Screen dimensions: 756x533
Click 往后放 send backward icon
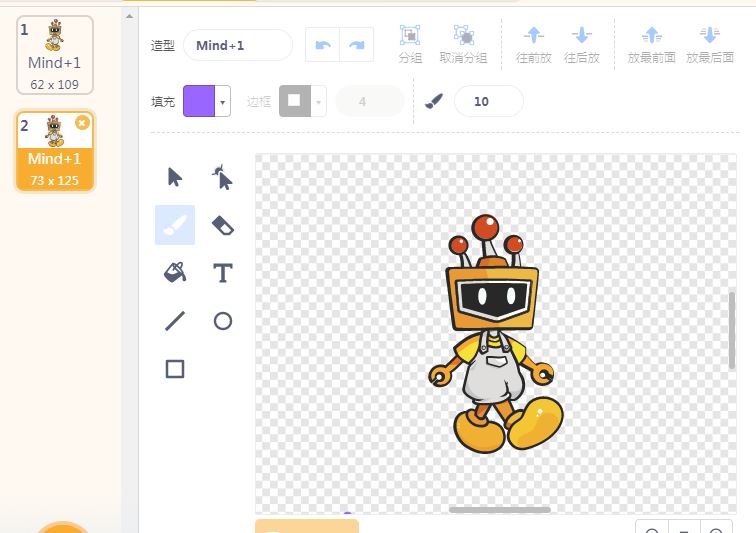click(581, 35)
